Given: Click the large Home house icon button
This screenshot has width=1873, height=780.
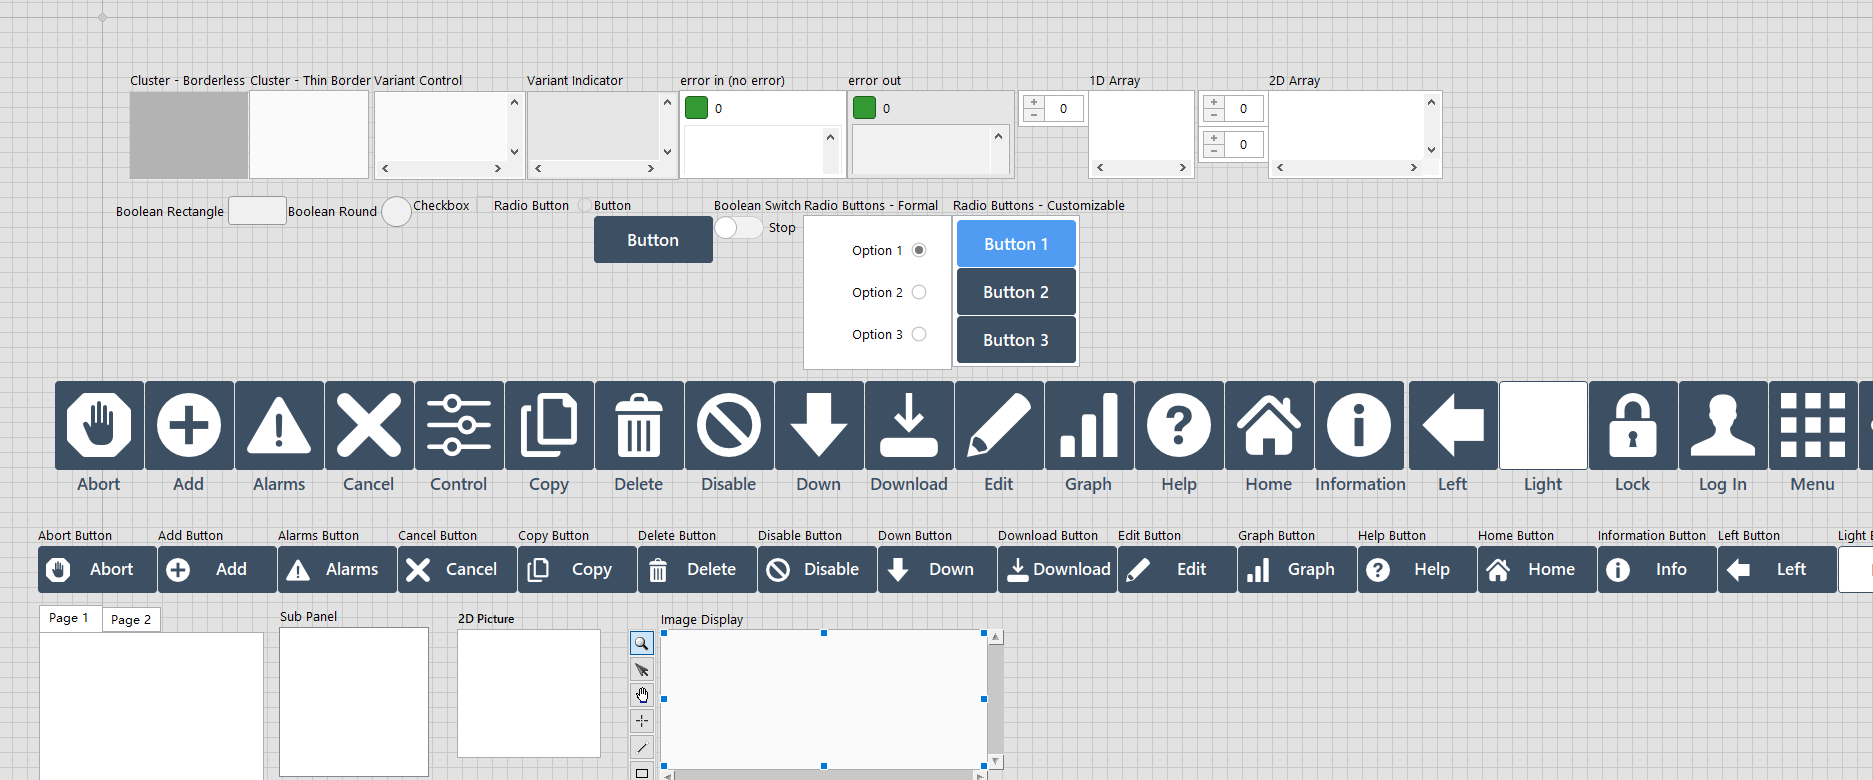Looking at the screenshot, I should 1269,425.
